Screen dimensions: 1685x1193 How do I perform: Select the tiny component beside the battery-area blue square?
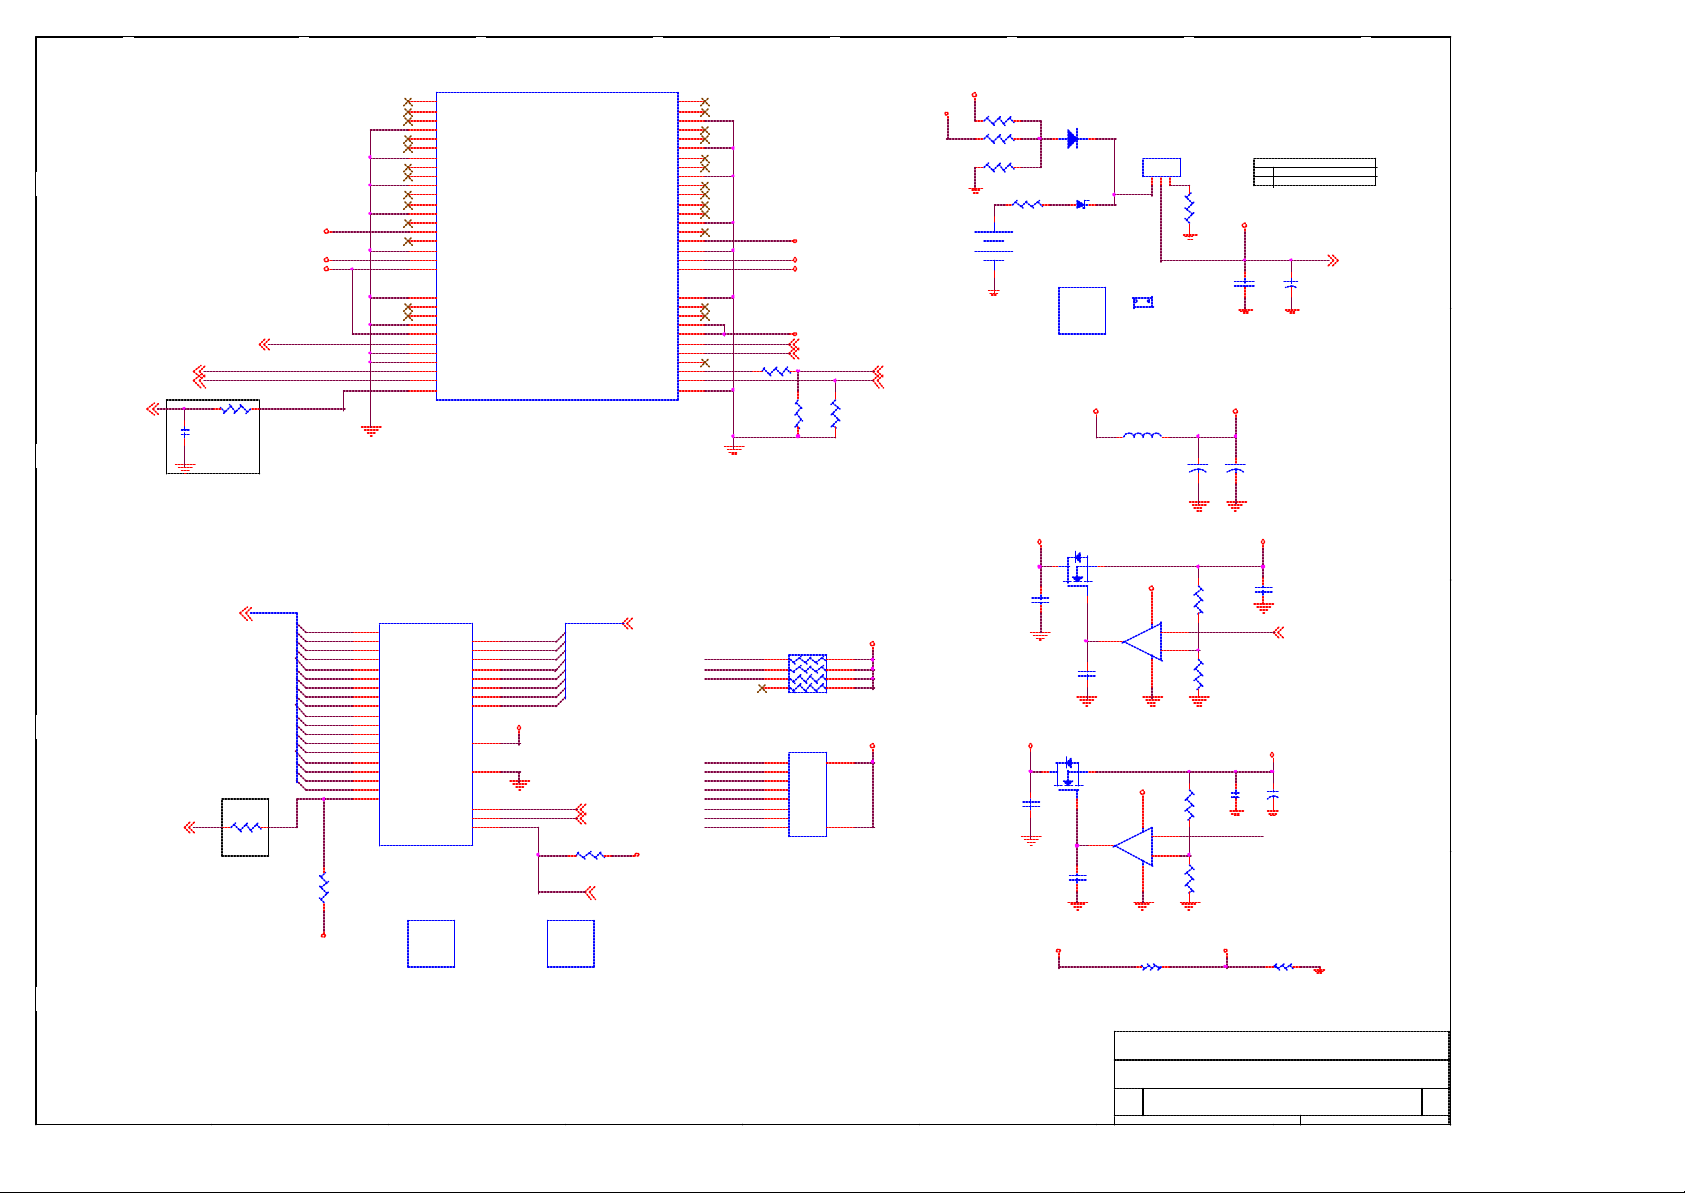tap(1143, 302)
